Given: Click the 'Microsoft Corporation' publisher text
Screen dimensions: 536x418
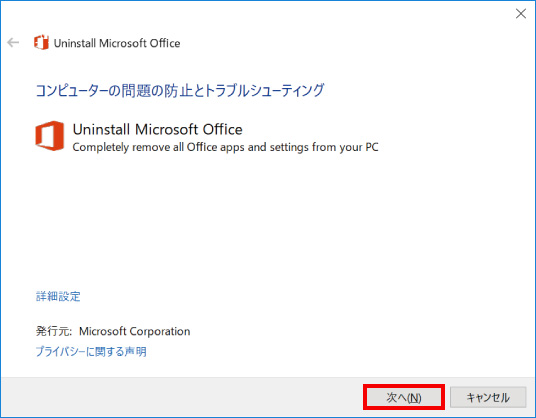Looking at the screenshot, I should coord(135,331).
